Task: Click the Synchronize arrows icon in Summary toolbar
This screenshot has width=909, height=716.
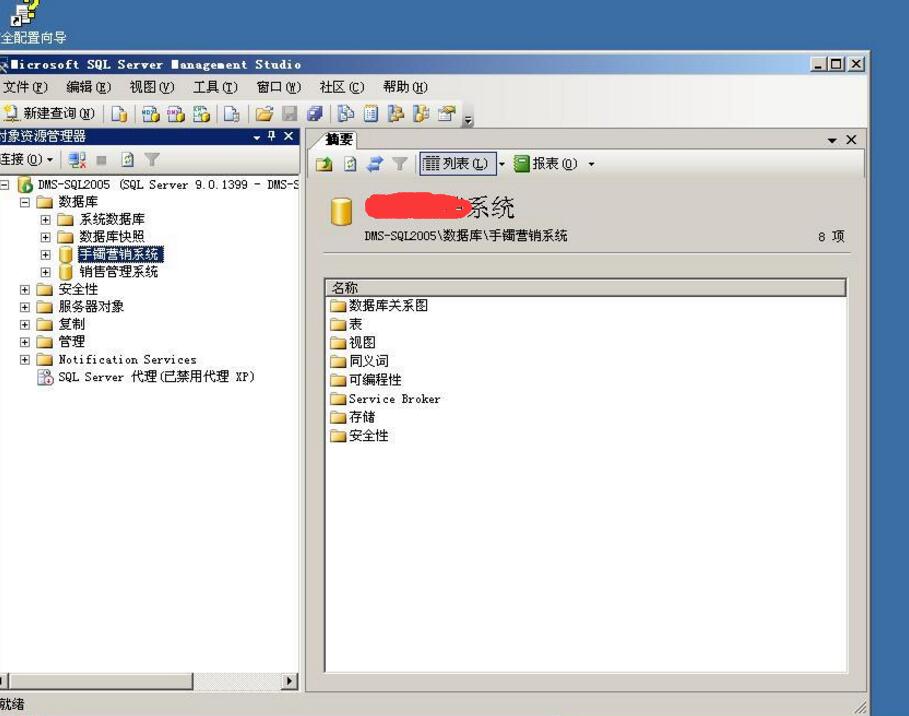Action: 374,164
